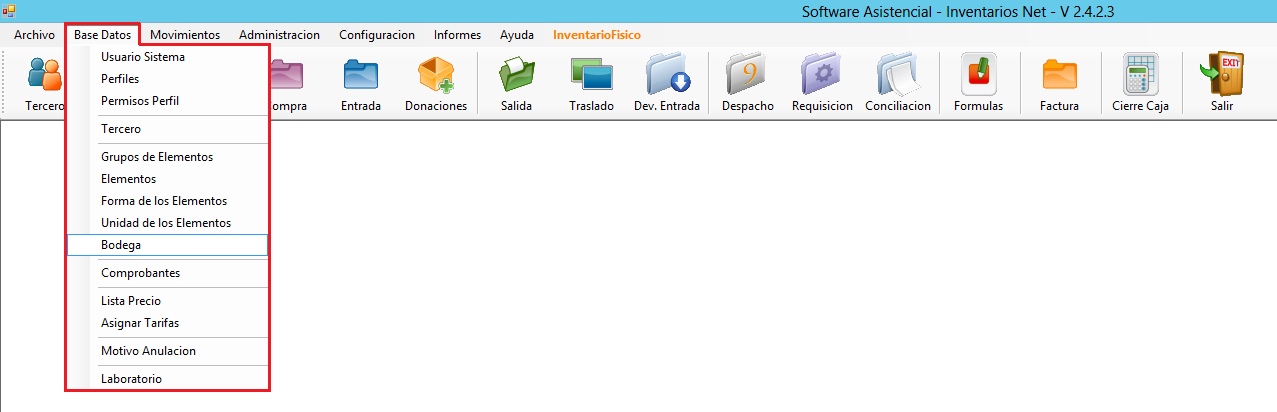Choose Usuario Sistema menu entry
Screen dimensions: 1277x412
143,57
